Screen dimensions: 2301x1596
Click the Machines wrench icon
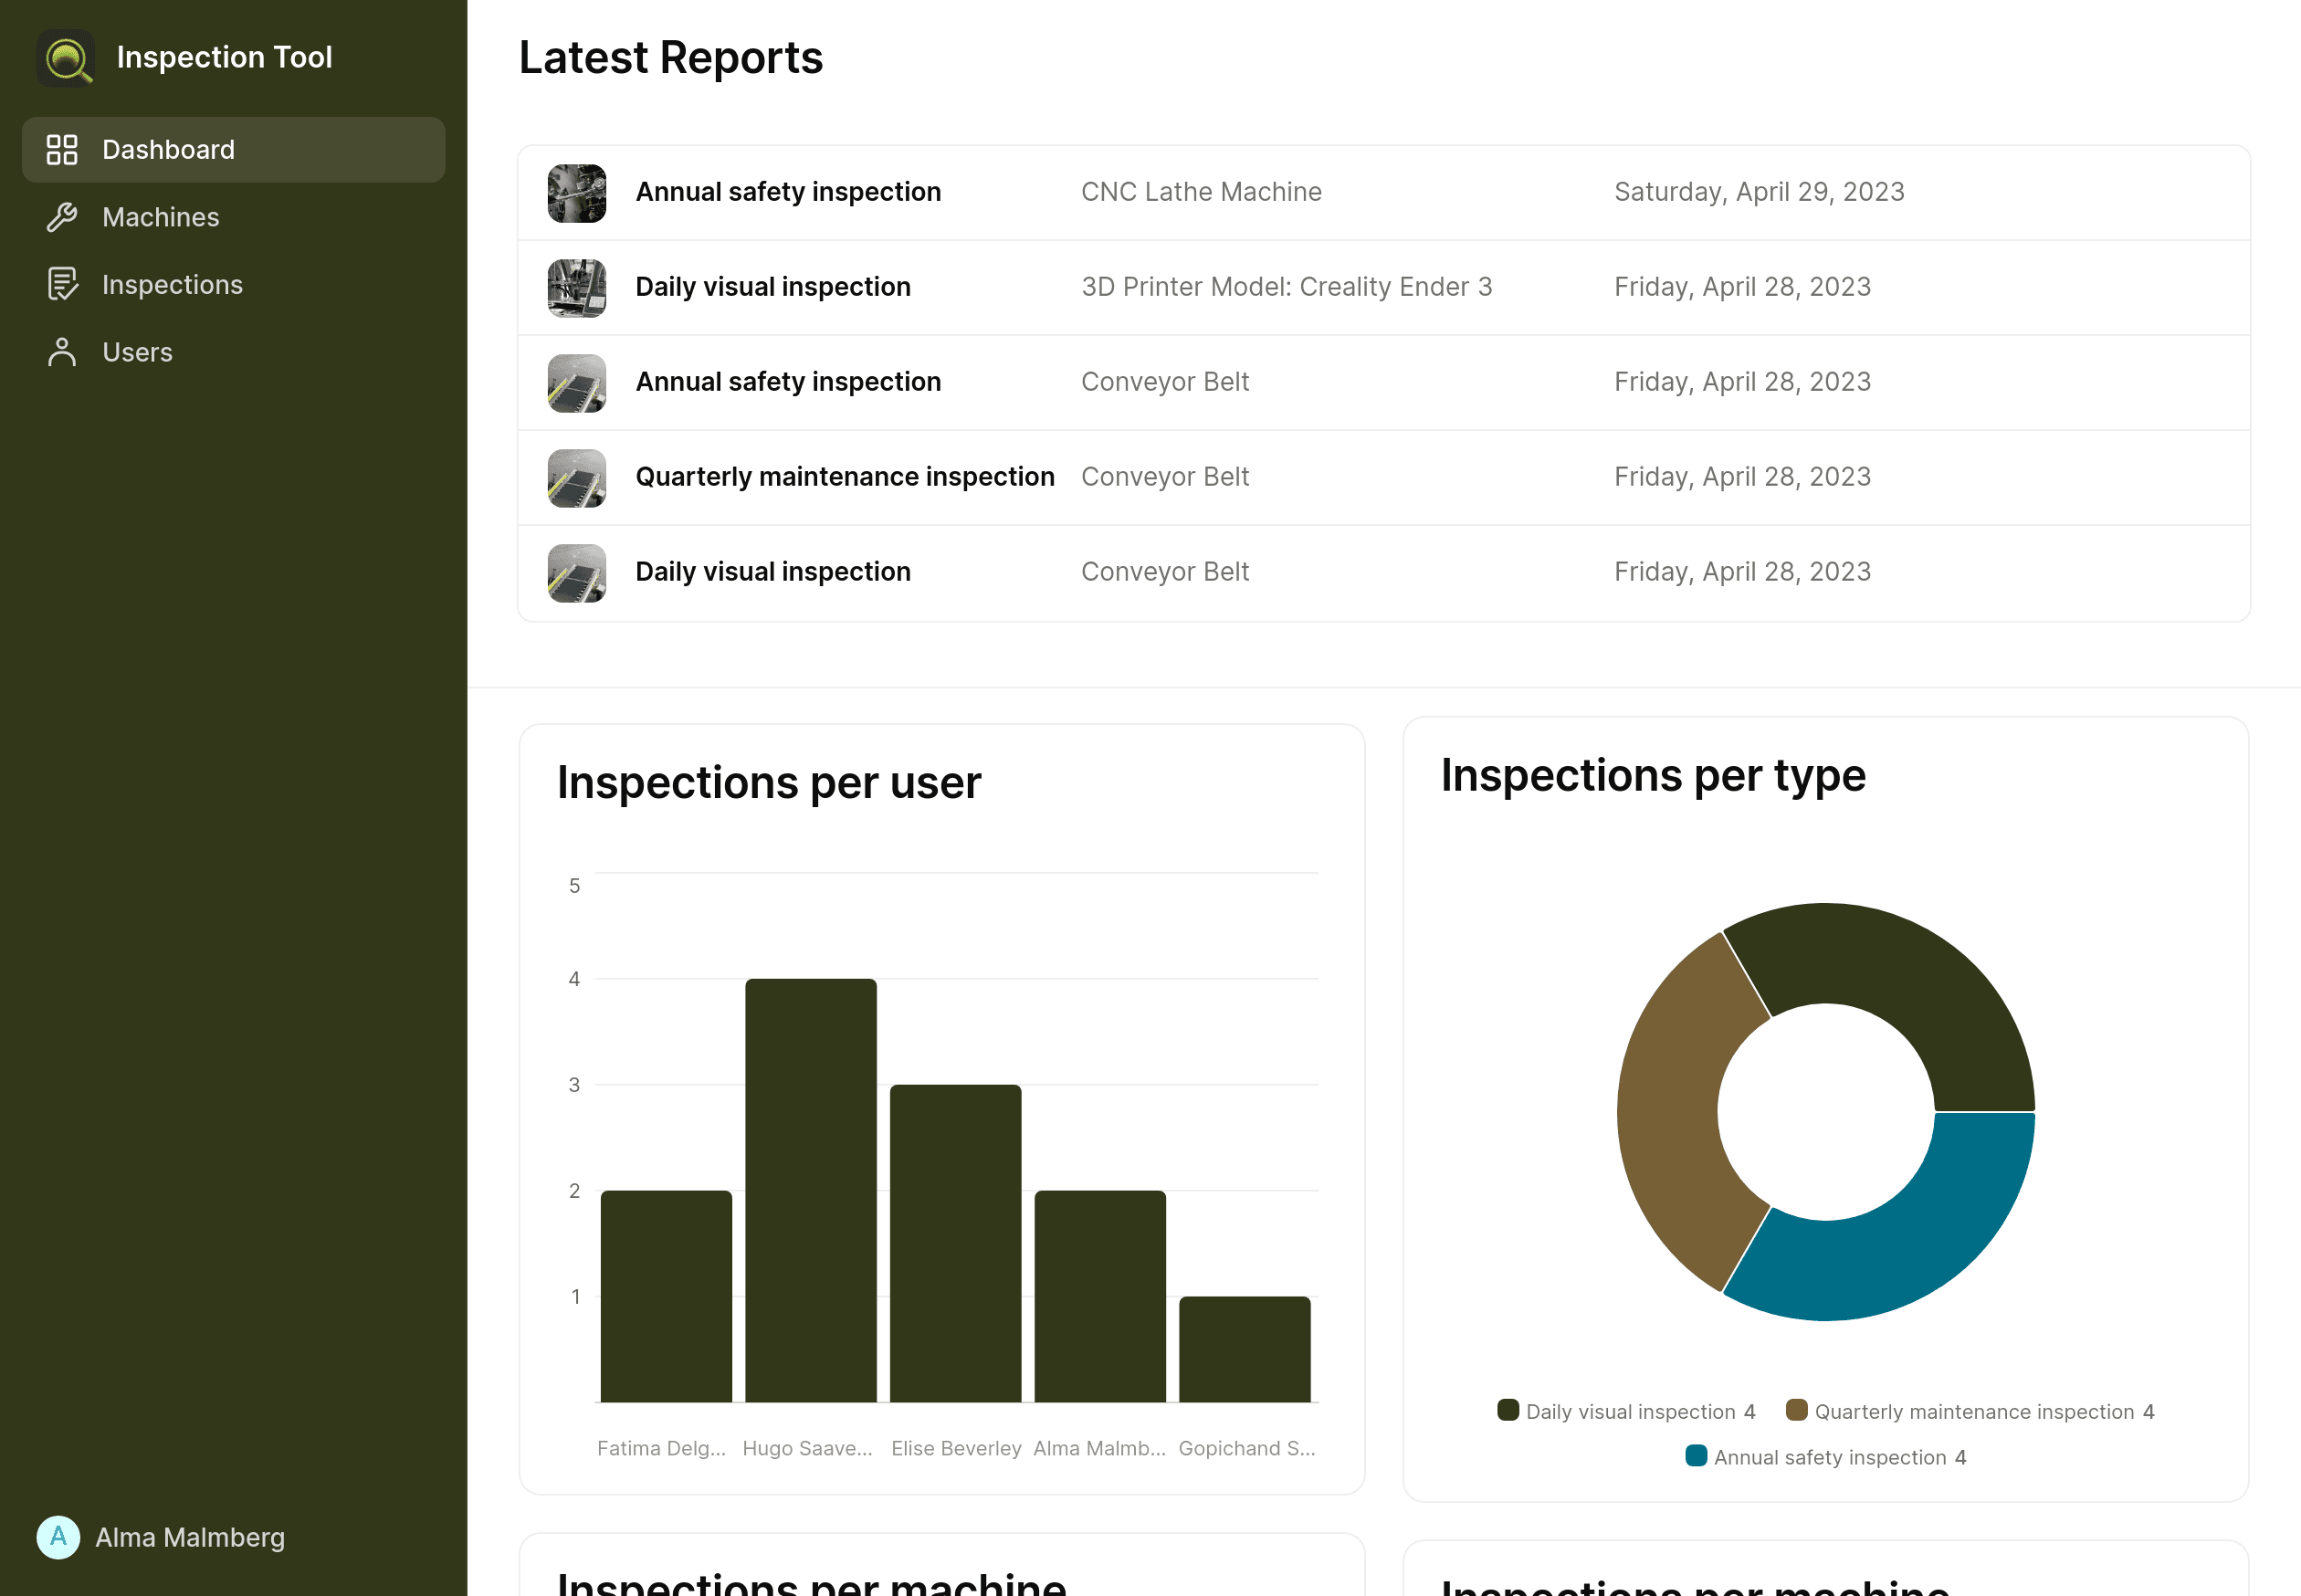(62, 217)
